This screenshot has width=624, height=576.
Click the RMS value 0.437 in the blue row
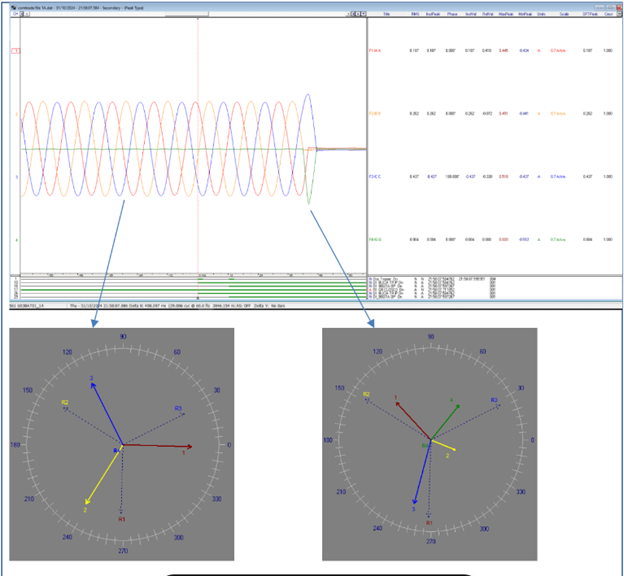click(x=414, y=176)
